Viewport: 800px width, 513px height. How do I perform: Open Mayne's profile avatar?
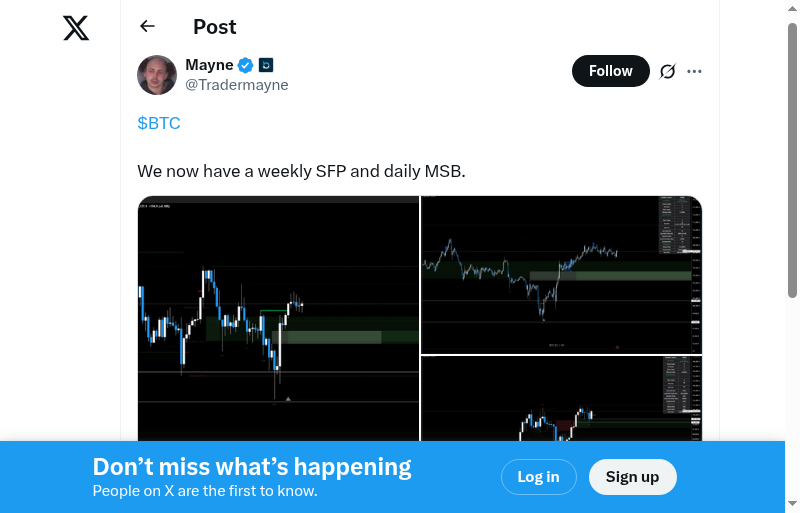(x=157, y=75)
